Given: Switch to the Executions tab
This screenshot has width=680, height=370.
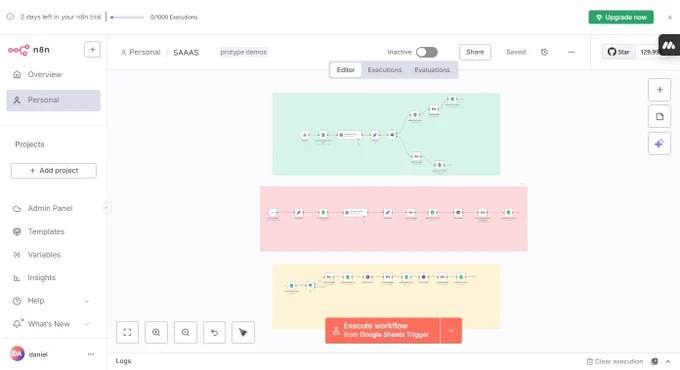Looking at the screenshot, I should (385, 70).
